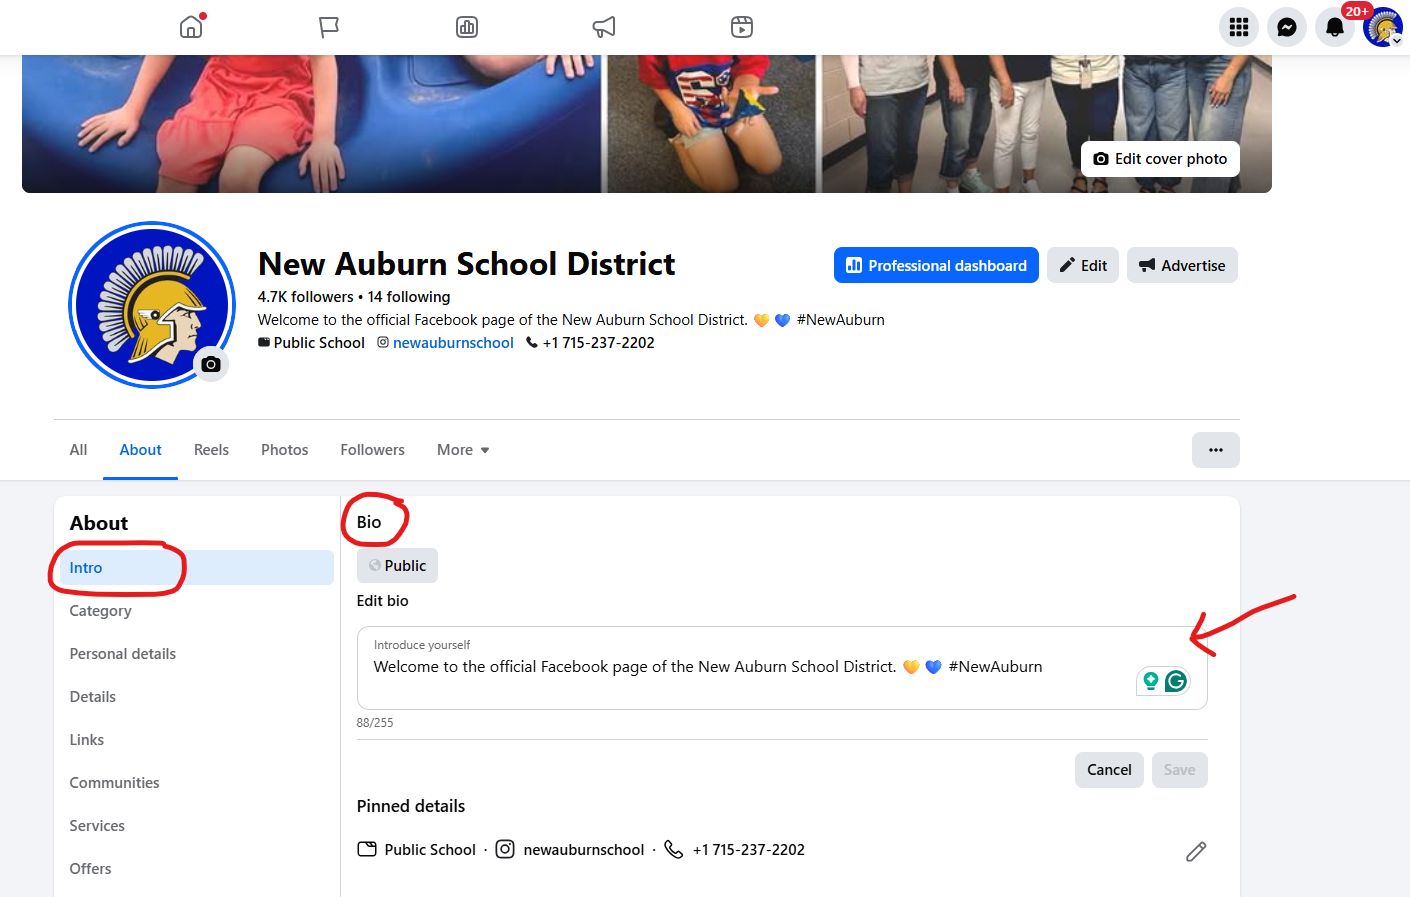Open Professional dashboard
The height and width of the screenshot is (897, 1410).
tap(936, 265)
